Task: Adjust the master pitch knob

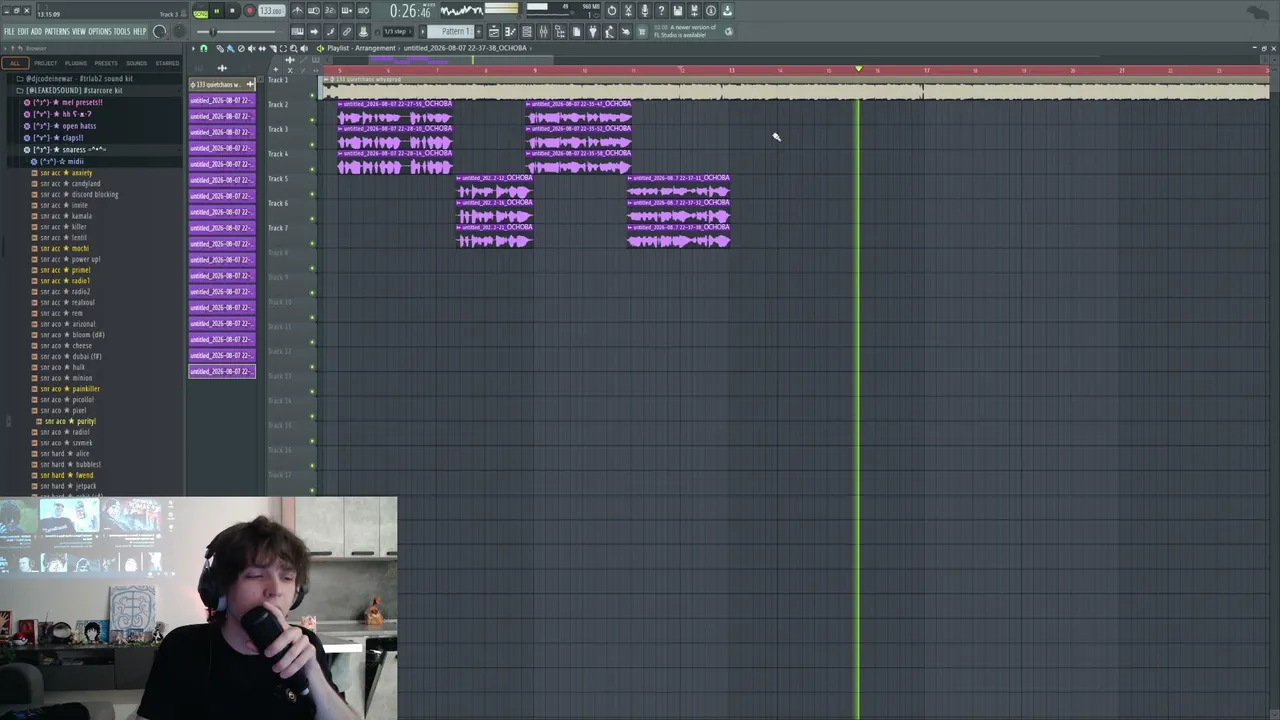Action: tap(180, 31)
